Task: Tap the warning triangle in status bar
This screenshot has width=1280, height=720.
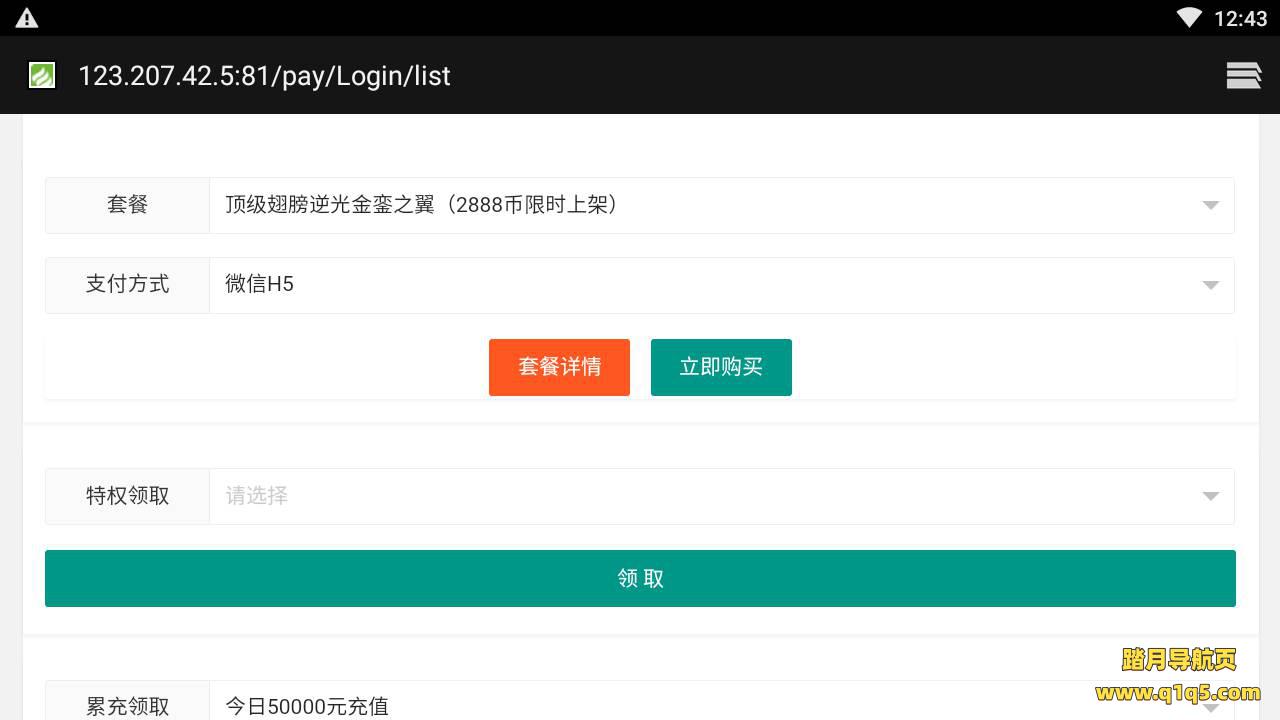Action: pos(27,18)
